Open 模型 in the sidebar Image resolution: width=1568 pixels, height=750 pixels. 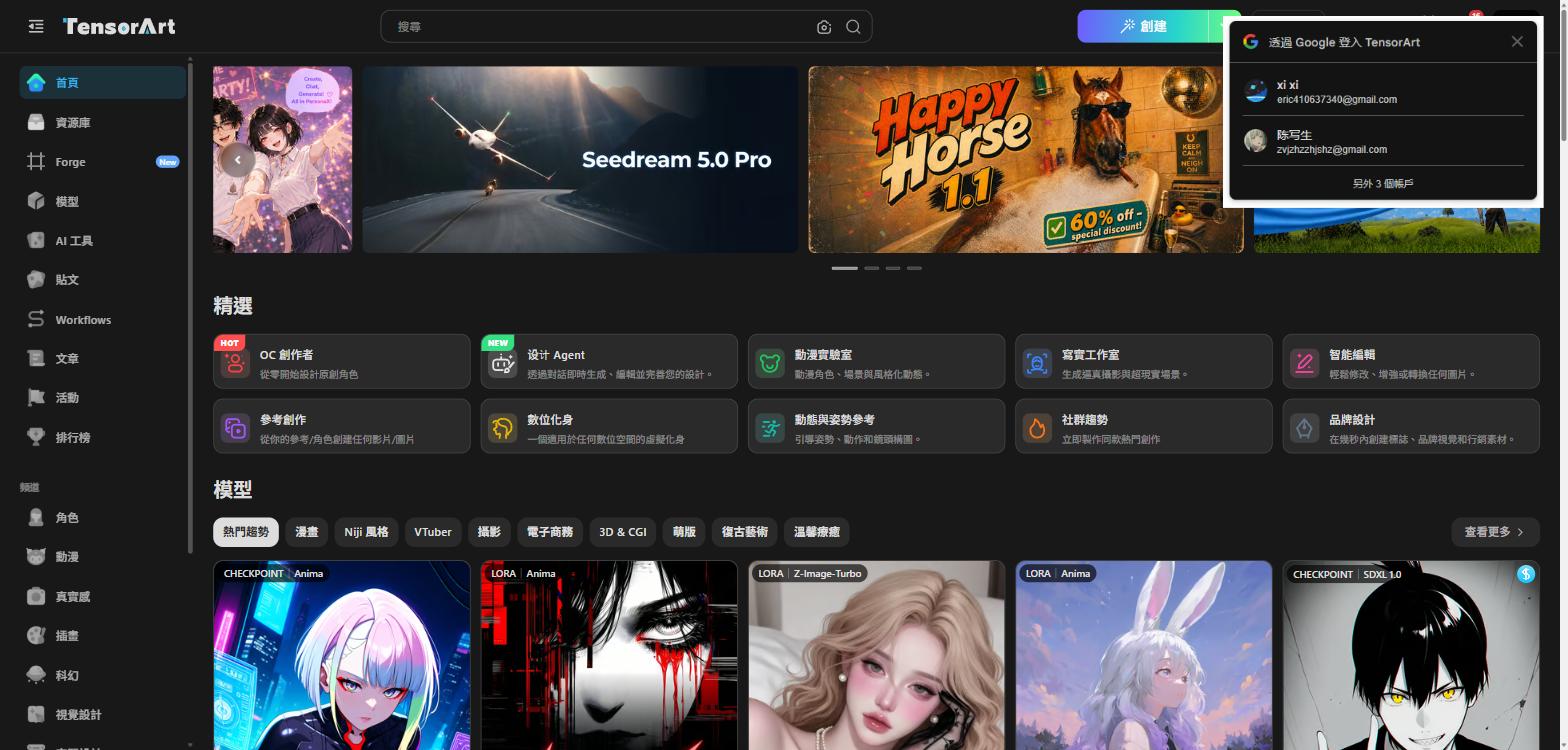pos(102,201)
